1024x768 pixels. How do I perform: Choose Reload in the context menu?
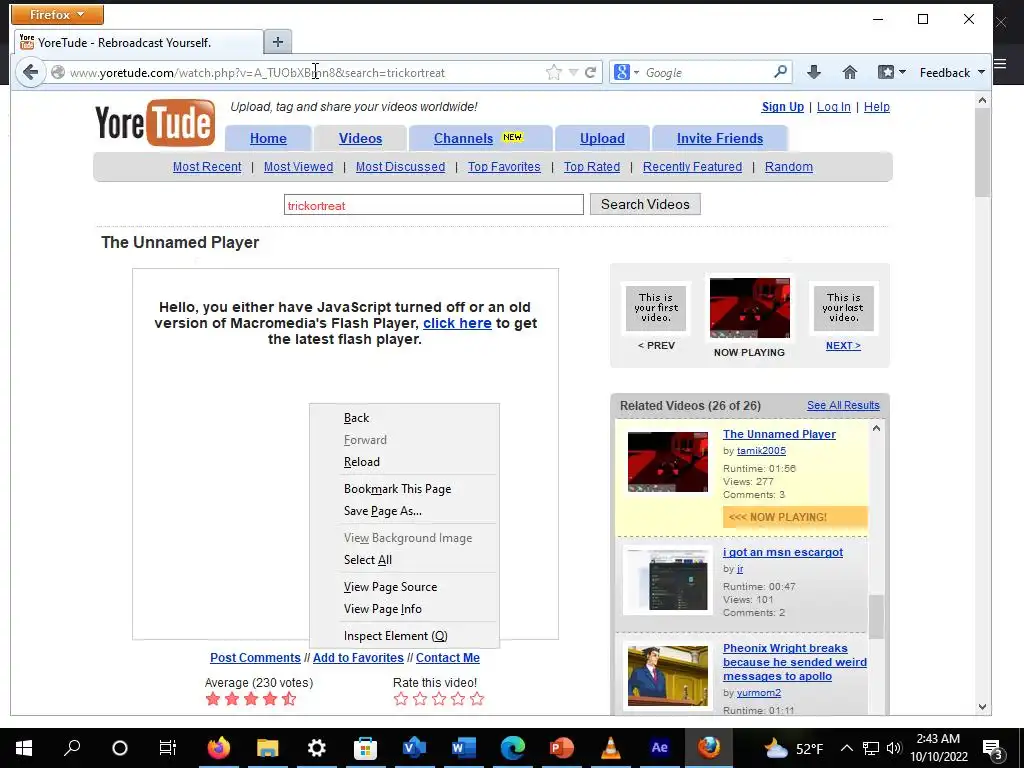coord(404,462)
